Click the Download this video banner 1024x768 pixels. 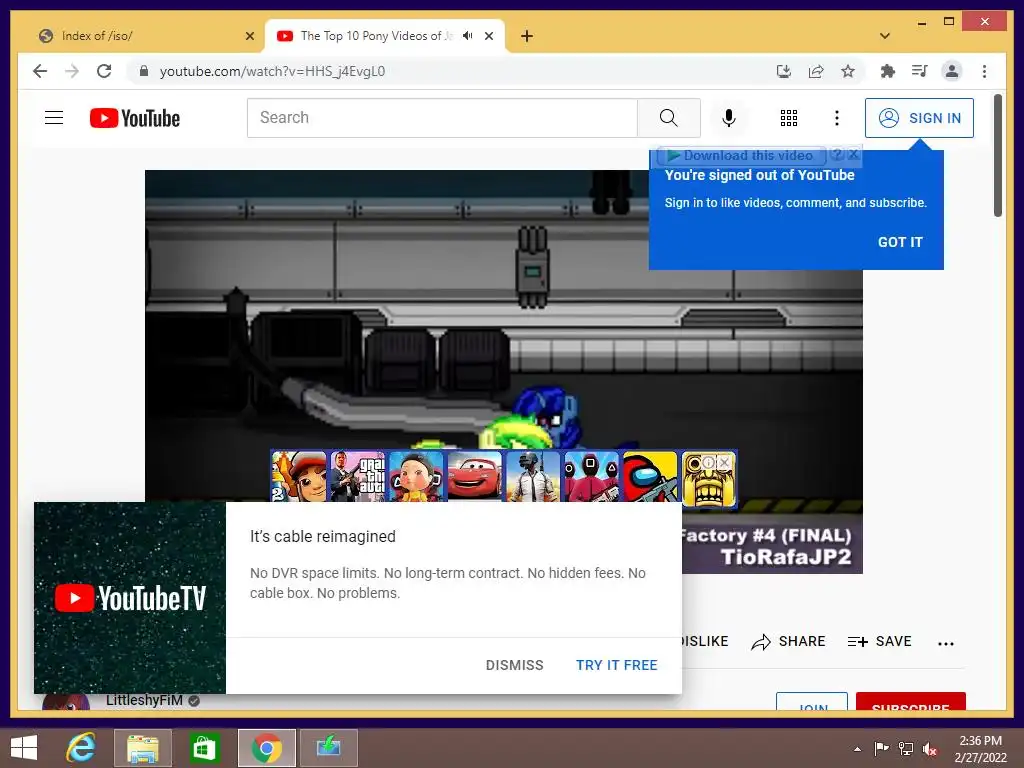tap(741, 155)
